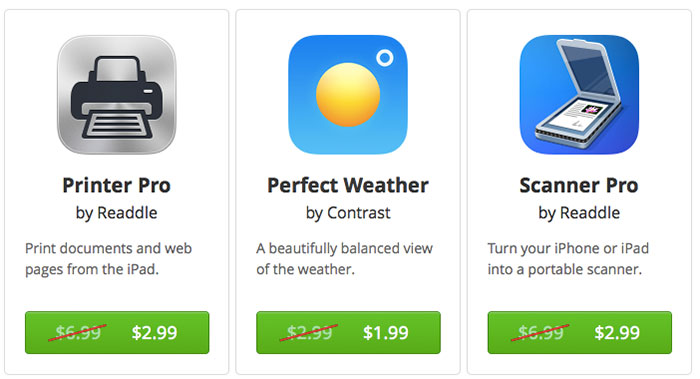This screenshot has width=700, height=379.
Task: Buy Scanner Pro for $2.99
Action: tap(579, 333)
